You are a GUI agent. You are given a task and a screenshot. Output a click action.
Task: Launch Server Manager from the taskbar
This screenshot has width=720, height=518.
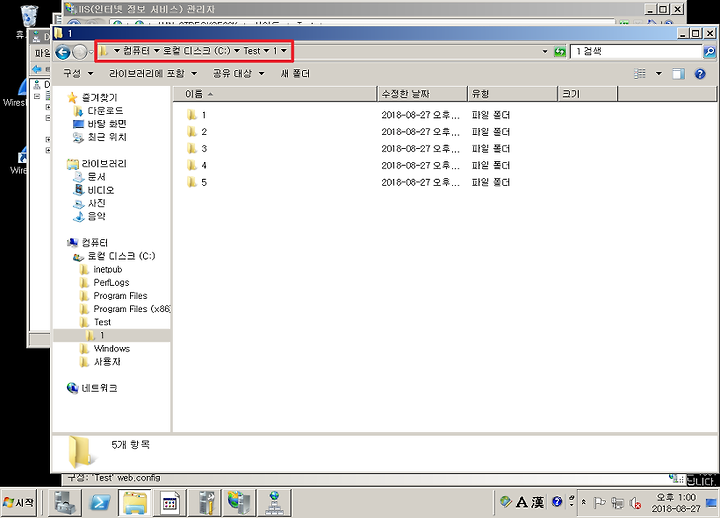[65, 503]
